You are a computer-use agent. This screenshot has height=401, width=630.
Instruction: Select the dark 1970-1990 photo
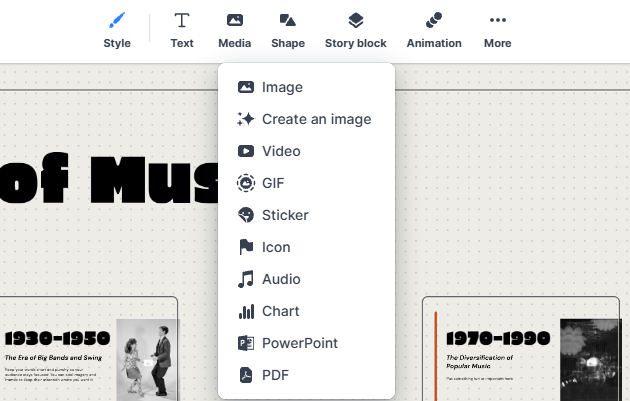point(591,360)
